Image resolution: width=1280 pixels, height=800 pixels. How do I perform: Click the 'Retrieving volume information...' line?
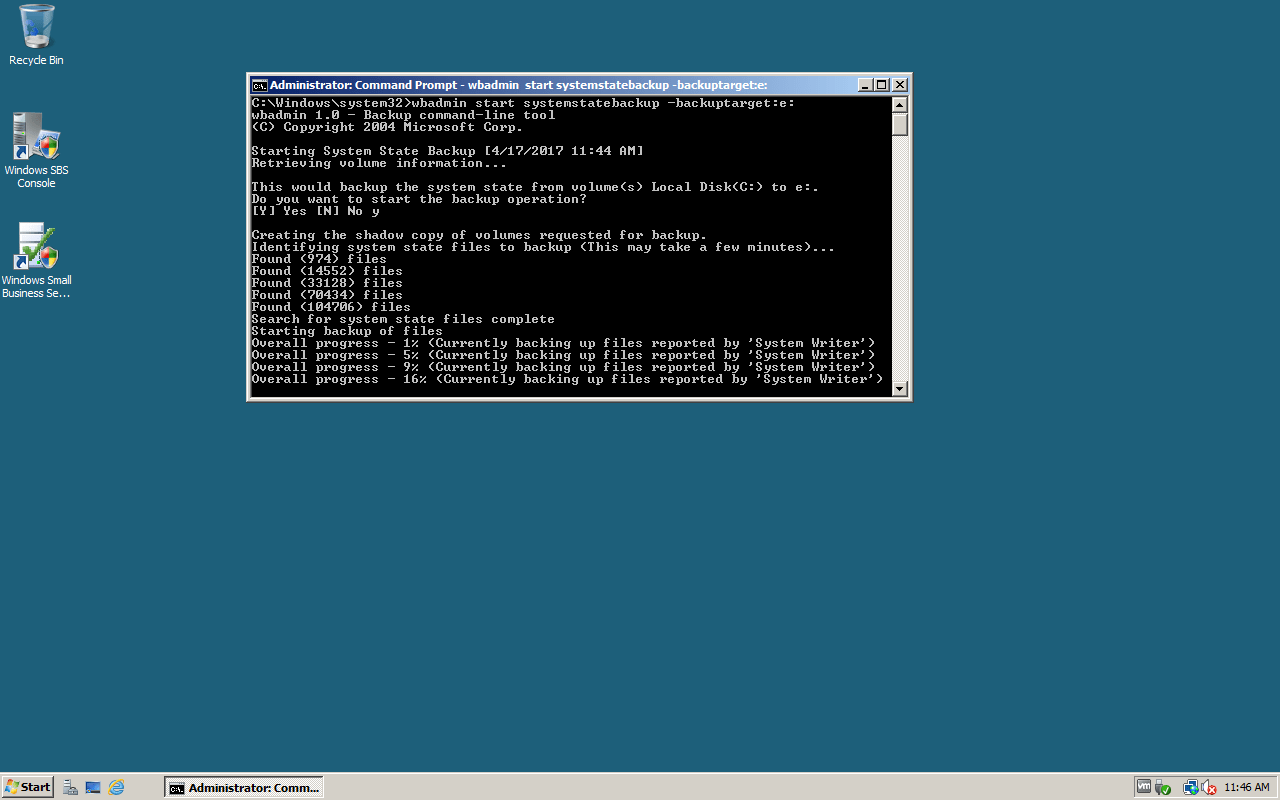379,163
